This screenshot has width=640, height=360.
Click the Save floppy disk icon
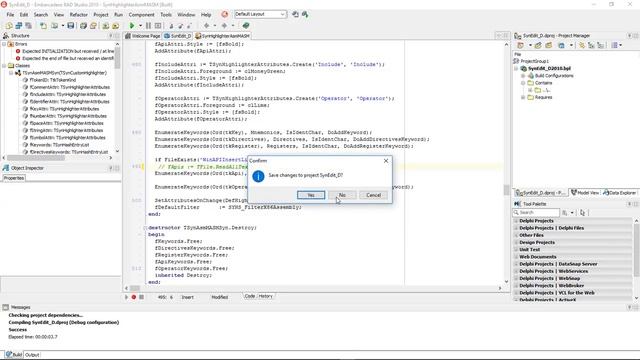71,26
